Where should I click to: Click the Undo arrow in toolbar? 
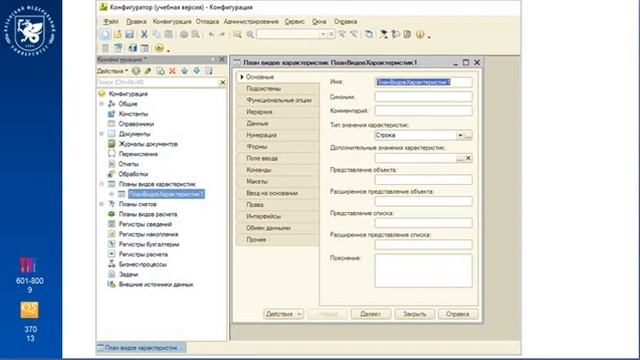coord(211,34)
